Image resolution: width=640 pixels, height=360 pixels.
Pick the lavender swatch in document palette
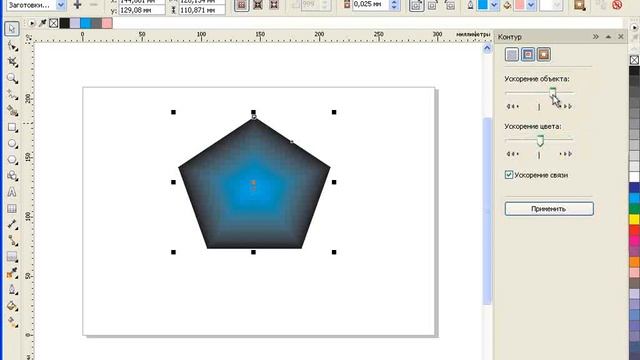coord(75,23)
